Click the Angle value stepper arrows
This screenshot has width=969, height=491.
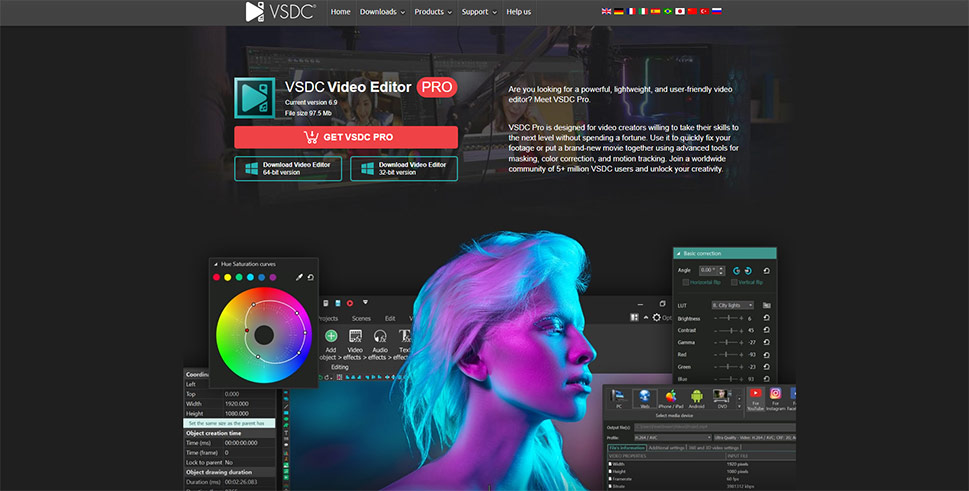coord(721,271)
